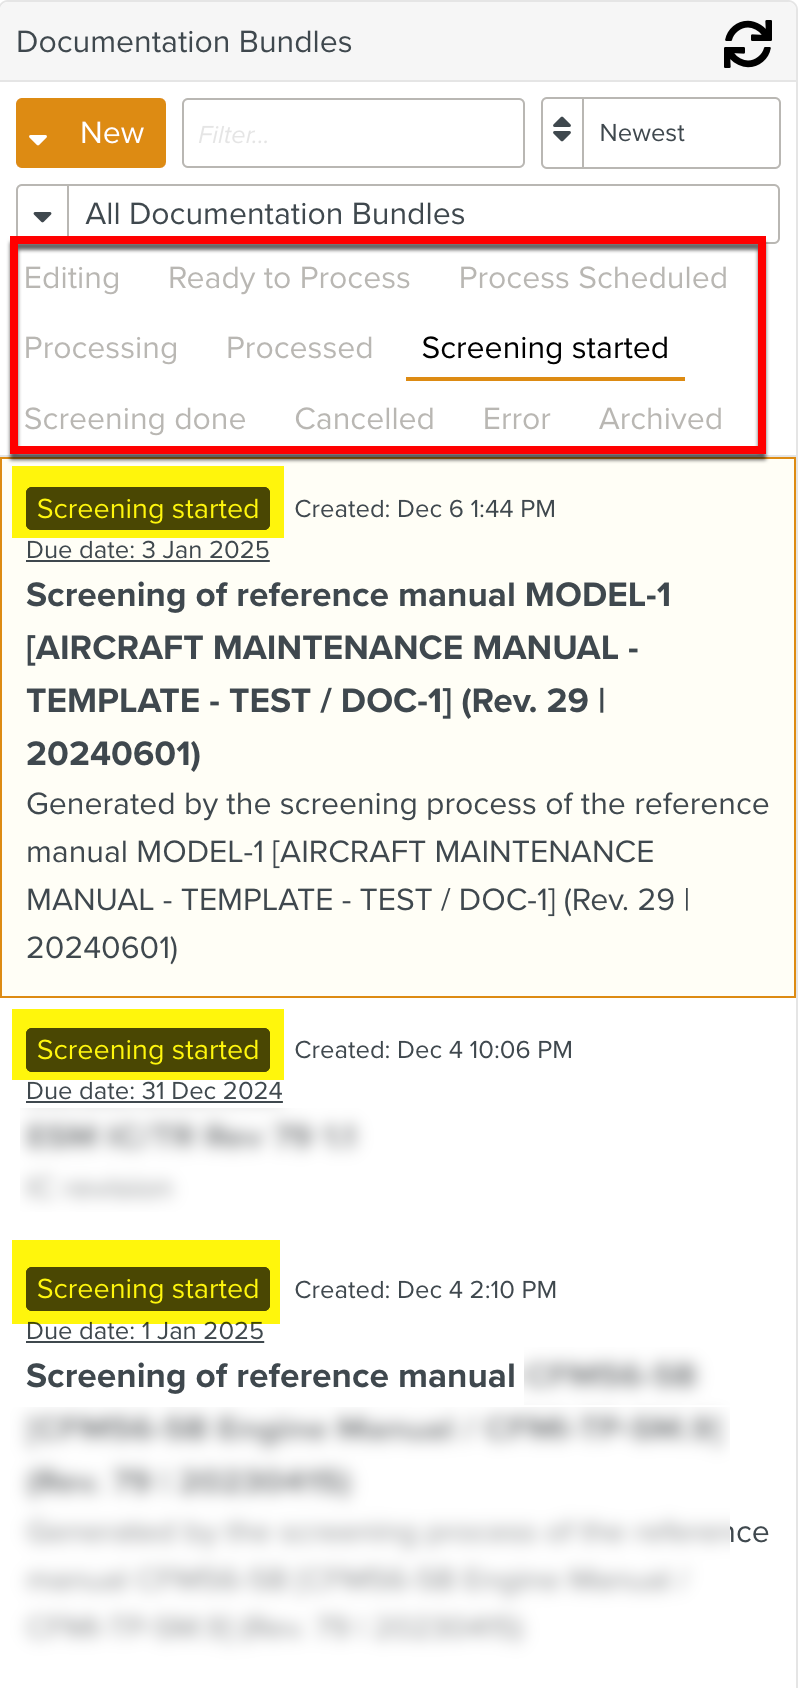The image size is (798, 1688).
Task: Click the Screening started badge on the Dec 4 2:10 PM bundle
Action: tap(148, 1289)
